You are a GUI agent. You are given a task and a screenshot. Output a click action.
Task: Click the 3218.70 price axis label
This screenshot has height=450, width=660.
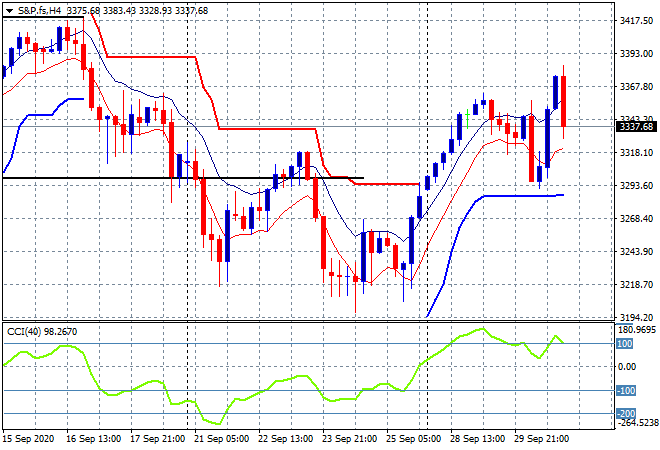coord(636,285)
